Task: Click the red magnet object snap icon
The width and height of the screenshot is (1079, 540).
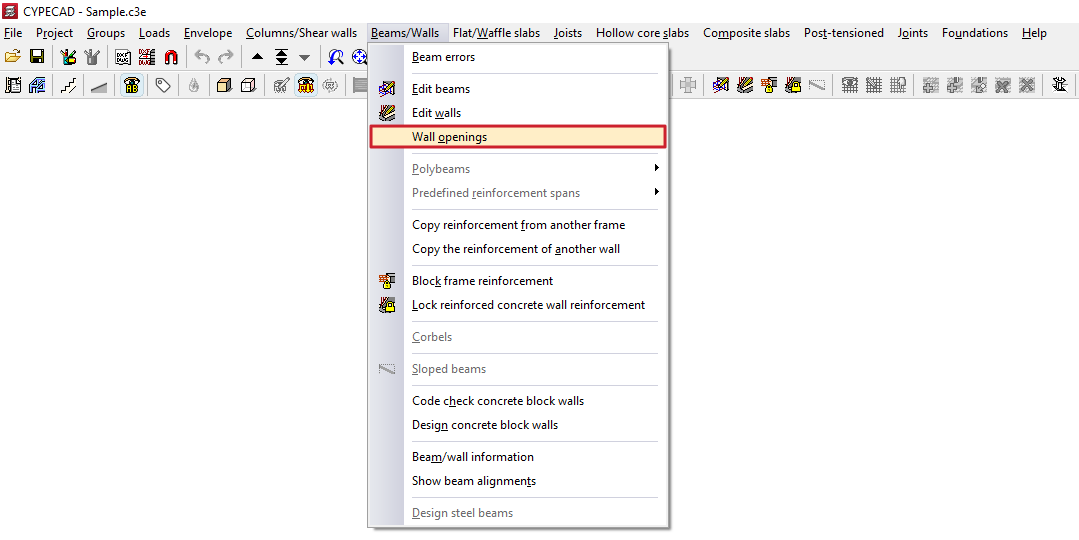Action: coord(171,57)
